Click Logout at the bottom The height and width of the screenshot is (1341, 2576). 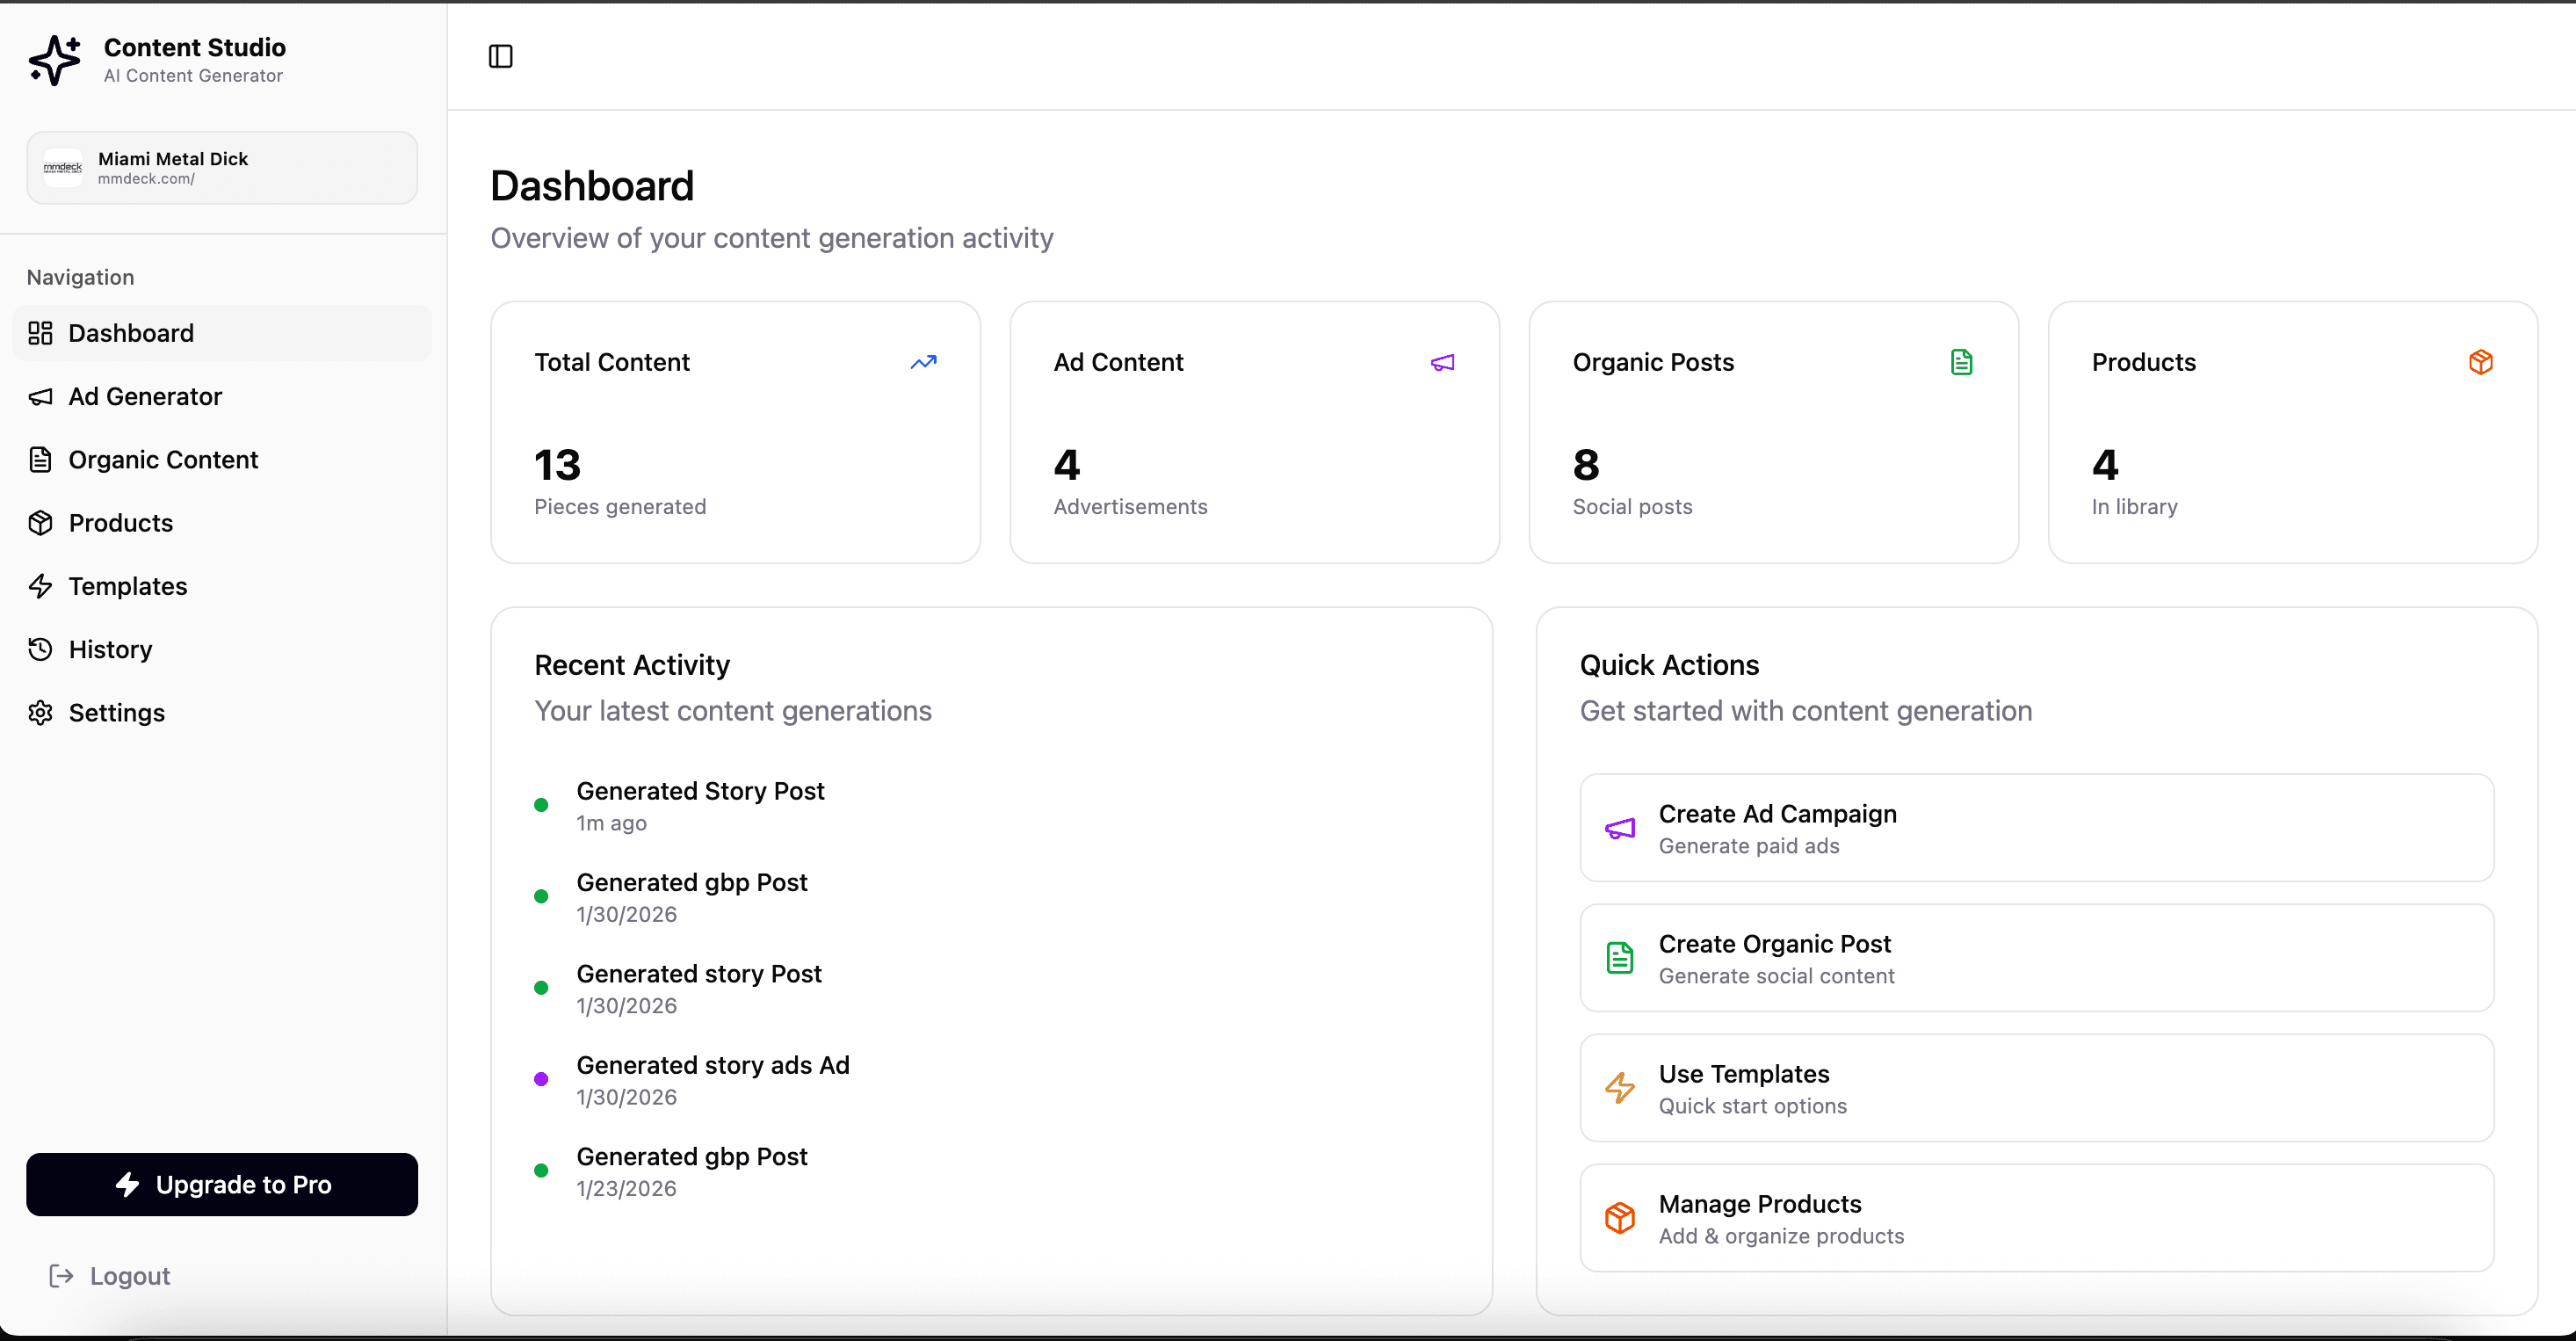[x=110, y=1275]
